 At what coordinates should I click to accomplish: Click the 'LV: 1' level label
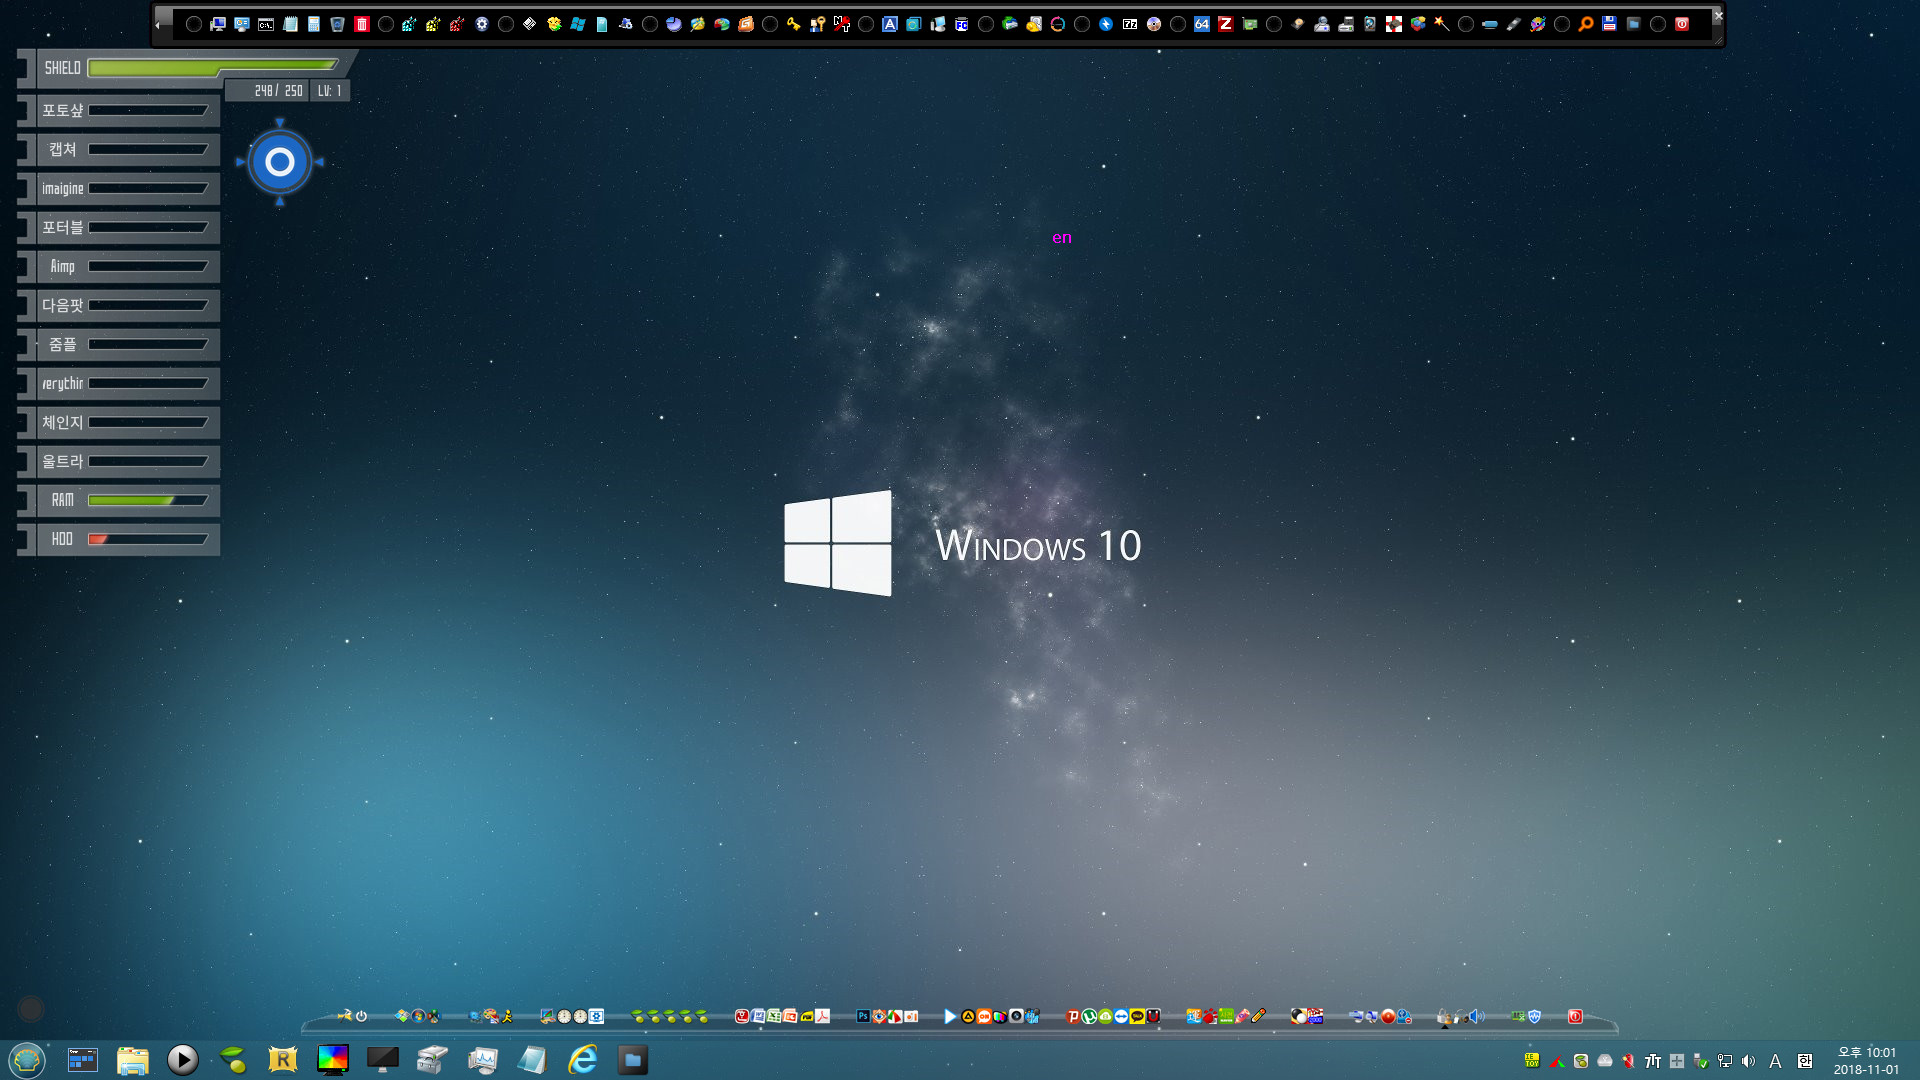pyautogui.click(x=329, y=91)
